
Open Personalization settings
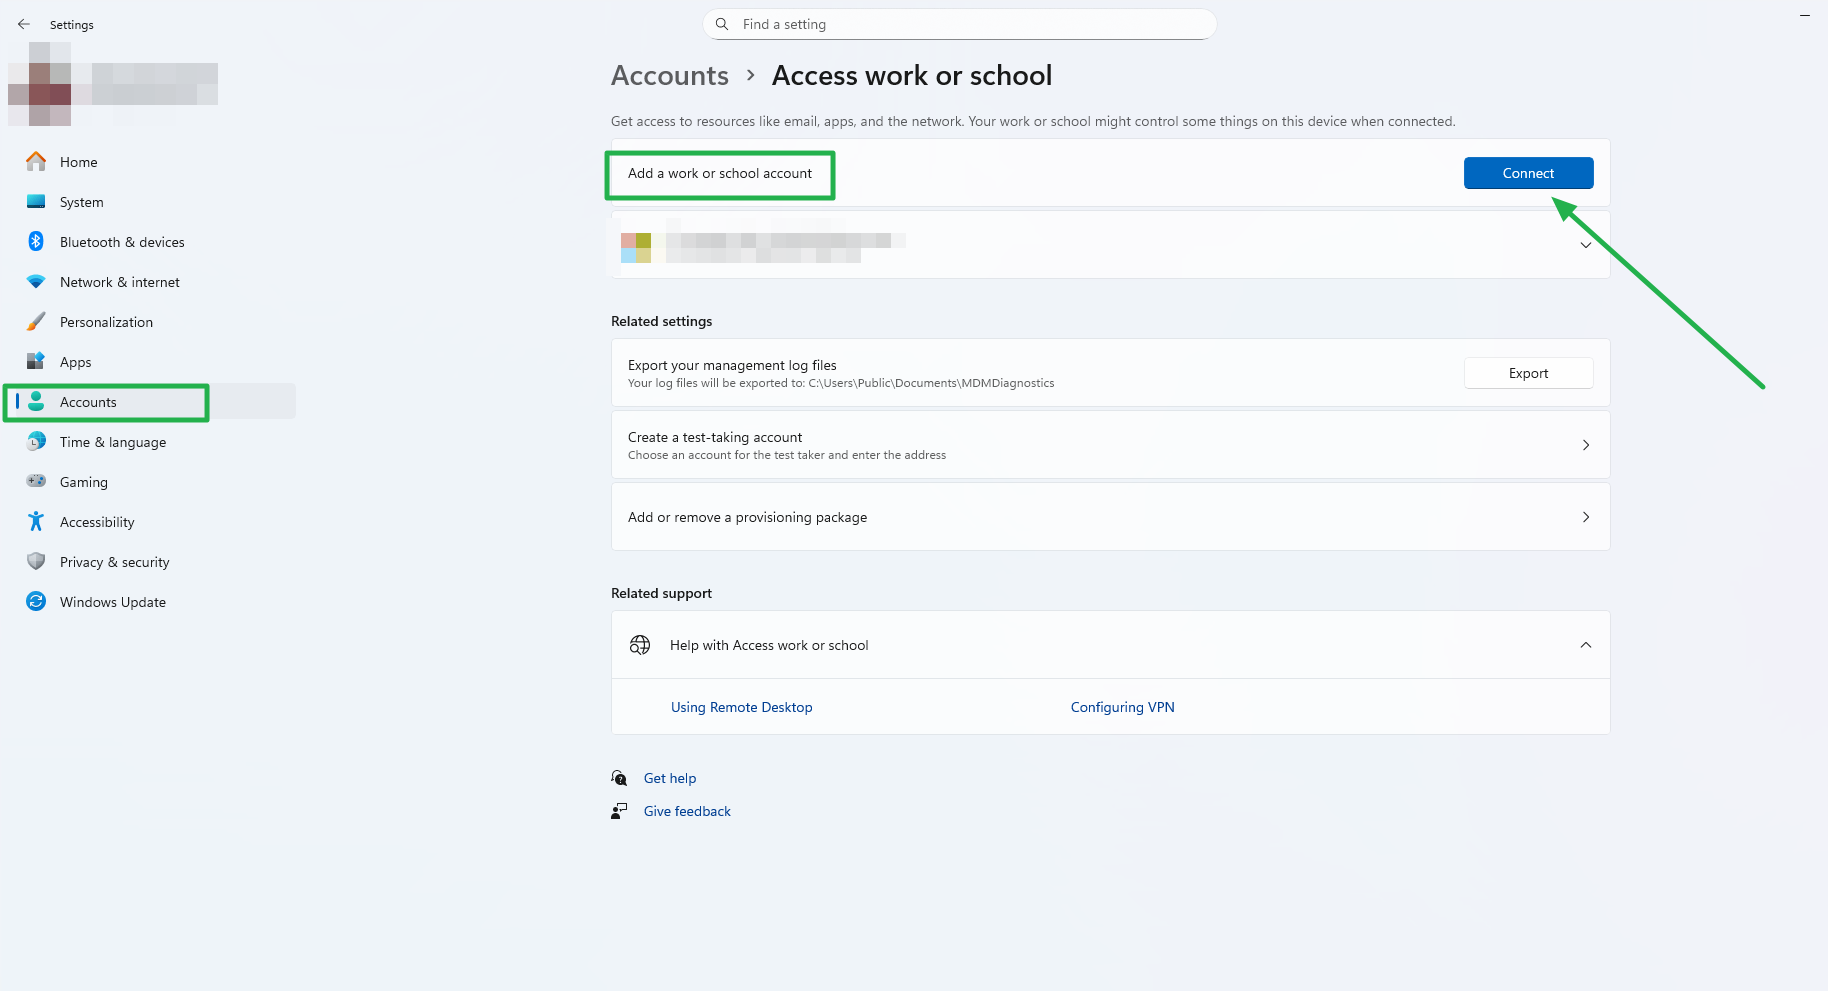[106, 321]
